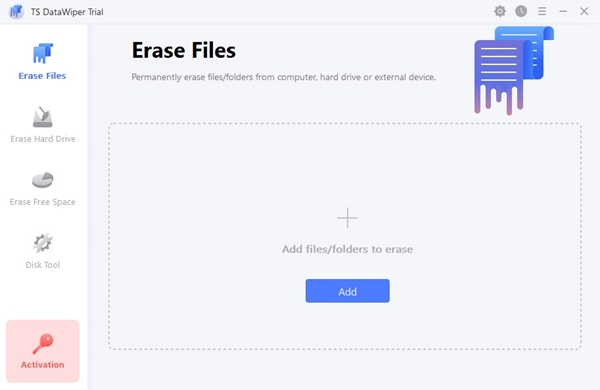Switch to Erase Free Space label
The image size is (600, 390).
[42, 202]
